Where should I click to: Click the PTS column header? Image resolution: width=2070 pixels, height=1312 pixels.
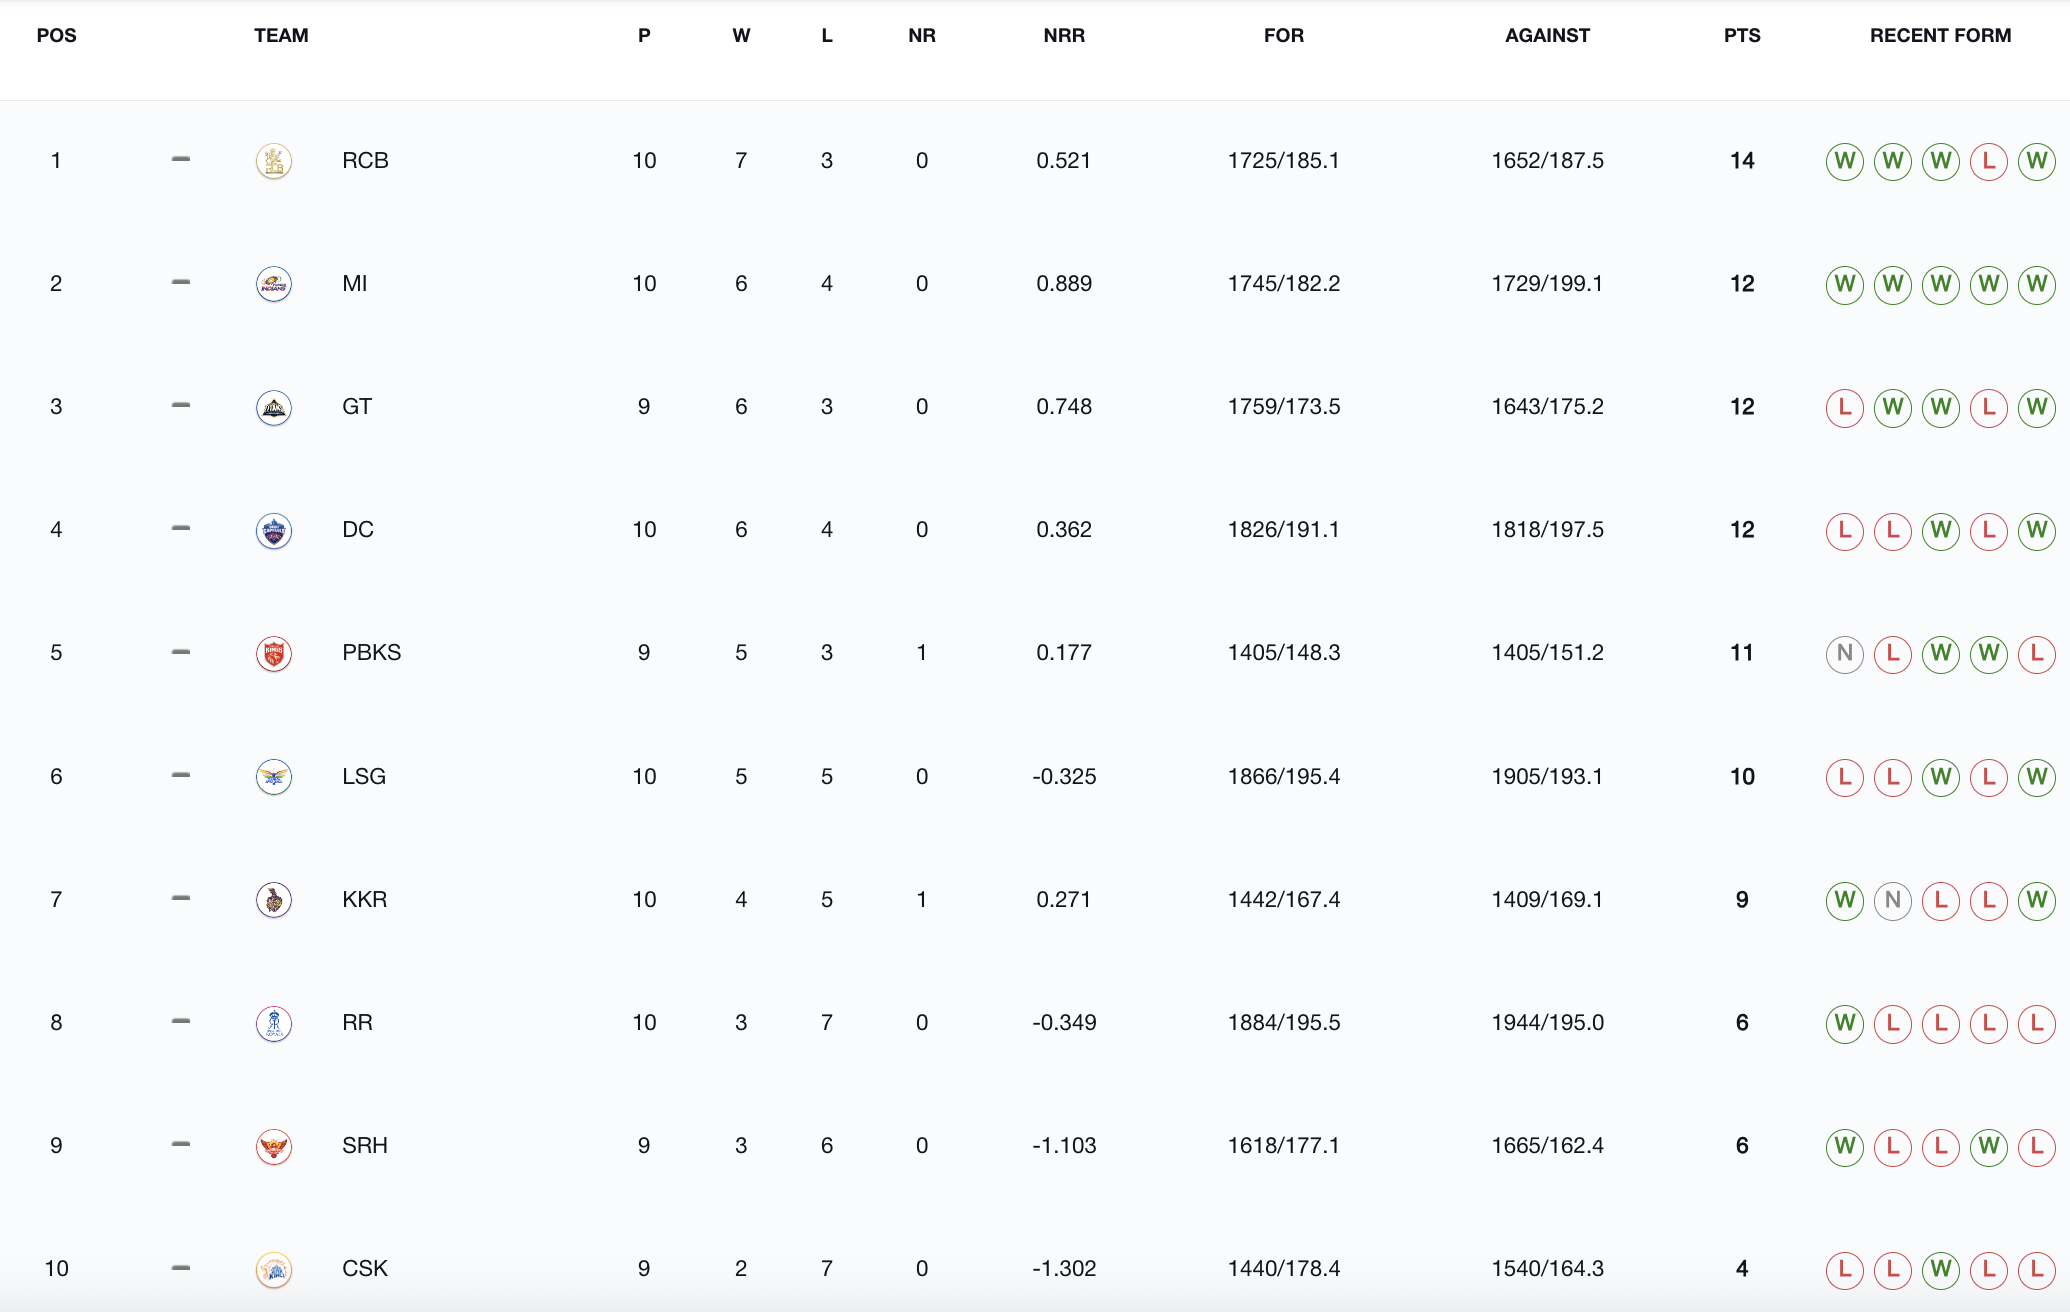1741,35
